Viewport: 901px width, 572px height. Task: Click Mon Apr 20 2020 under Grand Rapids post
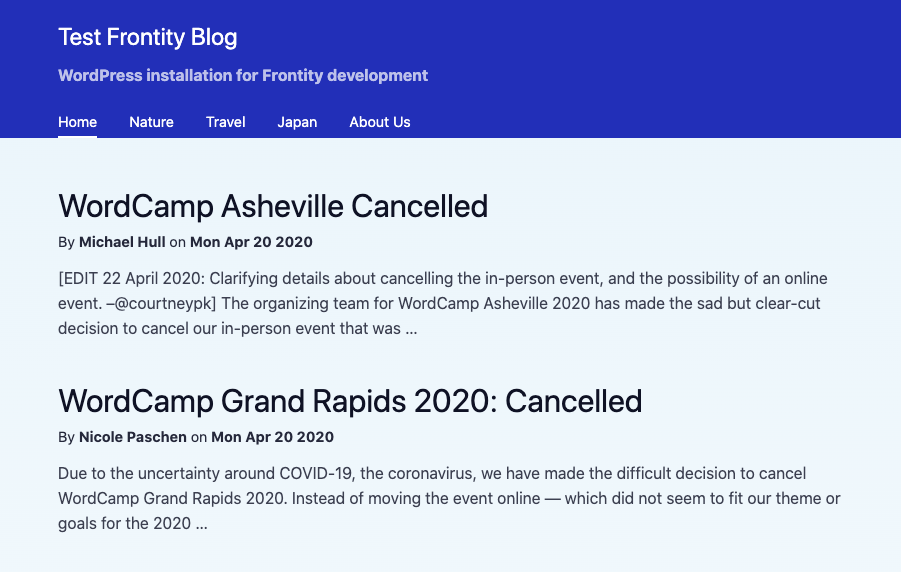[272, 437]
